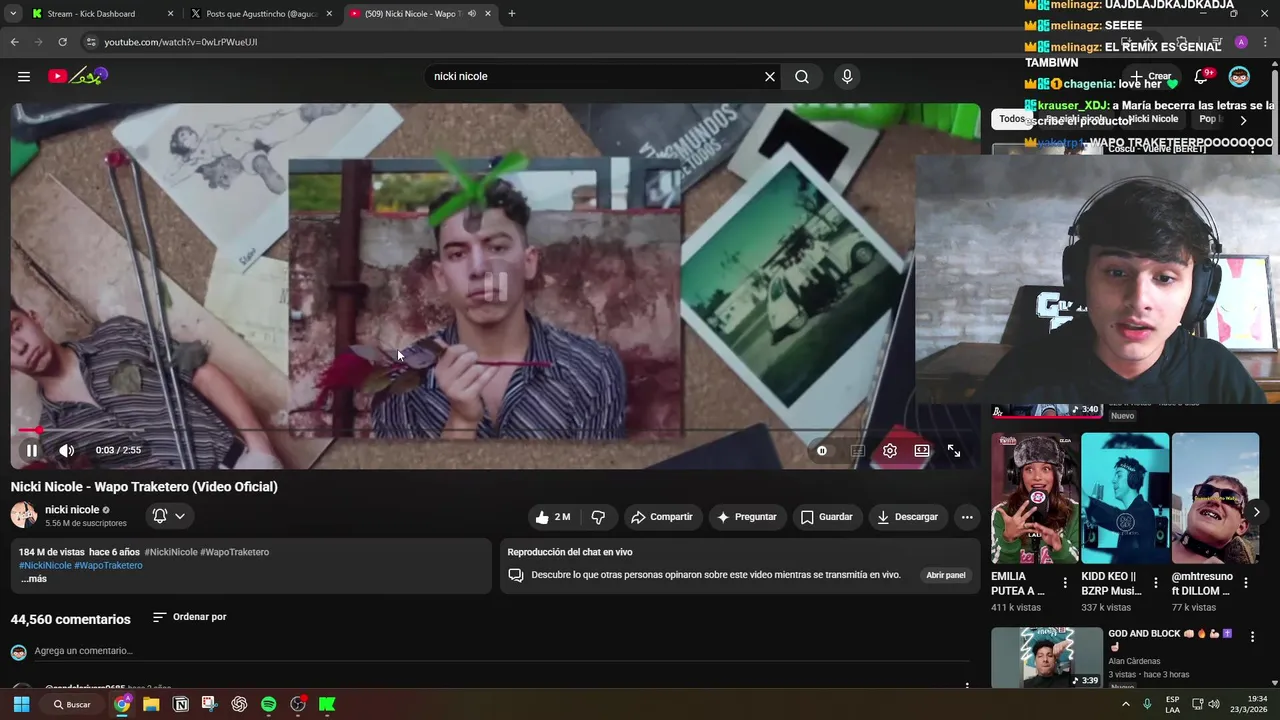The height and width of the screenshot is (720, 1280).
Task: Open the #WapoTraketero hashtag link
Action: [108, 565]
